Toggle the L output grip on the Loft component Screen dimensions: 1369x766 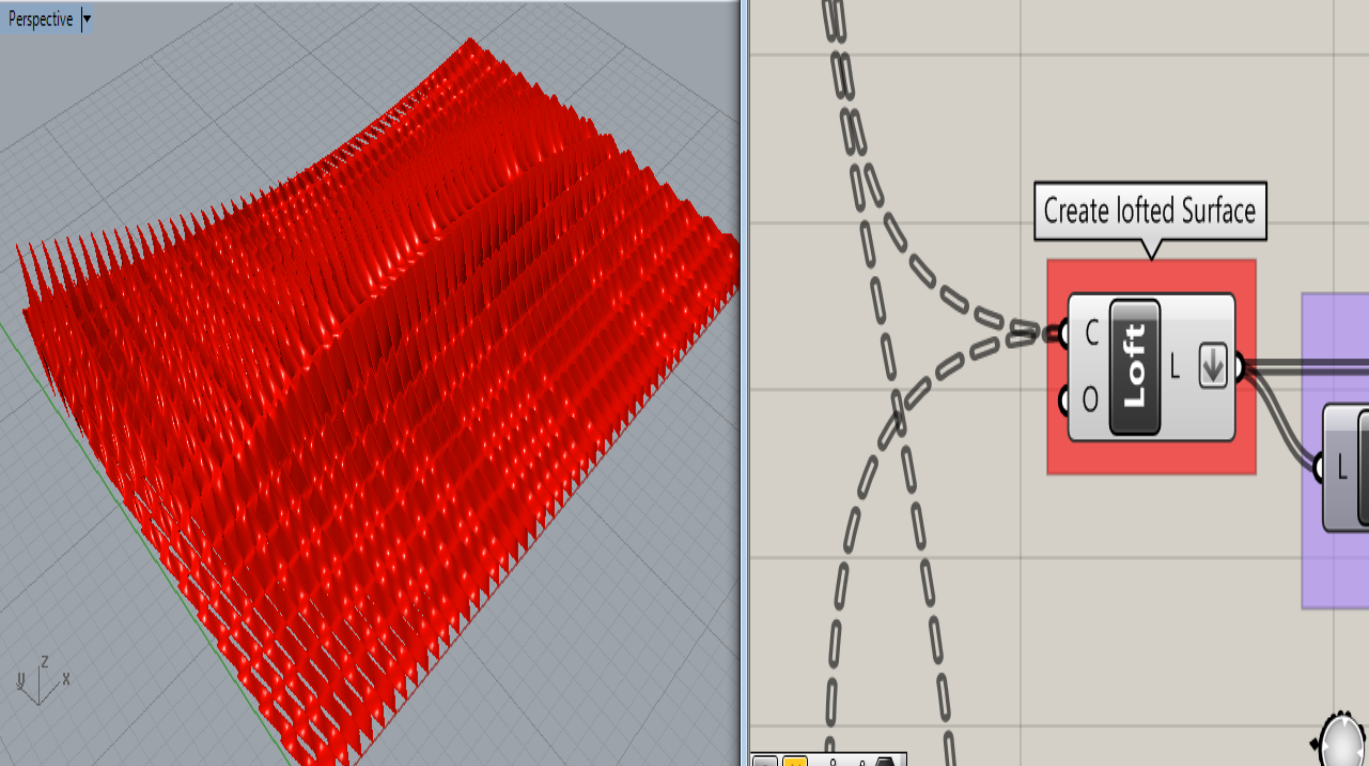coord(1240,366)
